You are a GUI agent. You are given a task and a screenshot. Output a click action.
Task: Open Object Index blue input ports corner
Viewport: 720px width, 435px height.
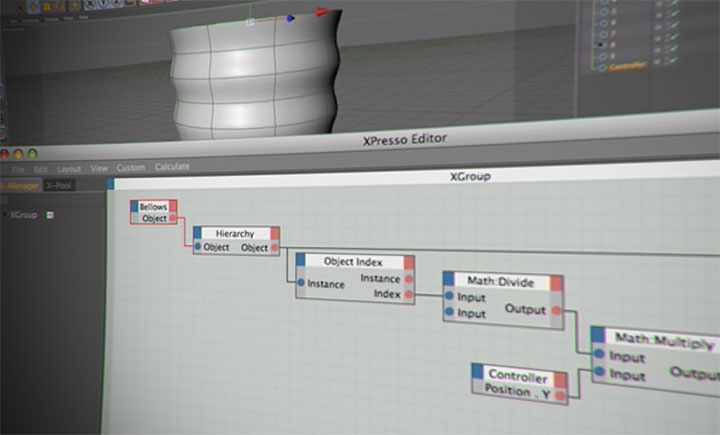coord(300,260)
